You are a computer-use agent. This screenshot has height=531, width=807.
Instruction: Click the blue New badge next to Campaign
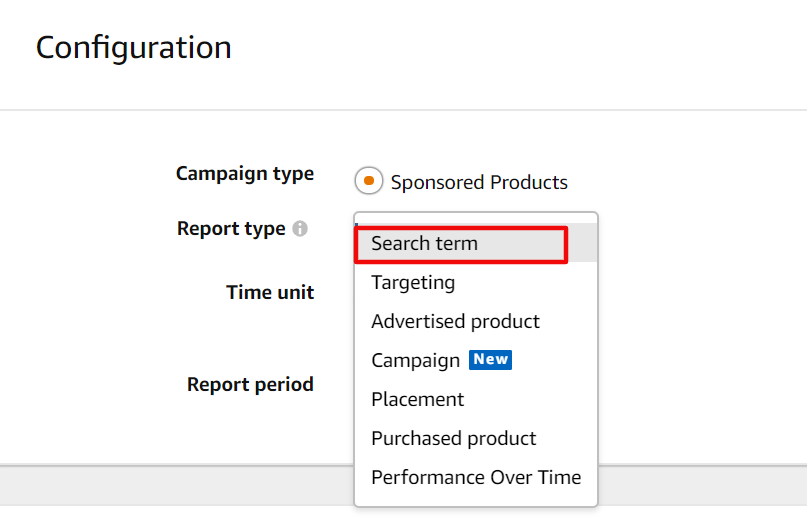tap(490, 359)
